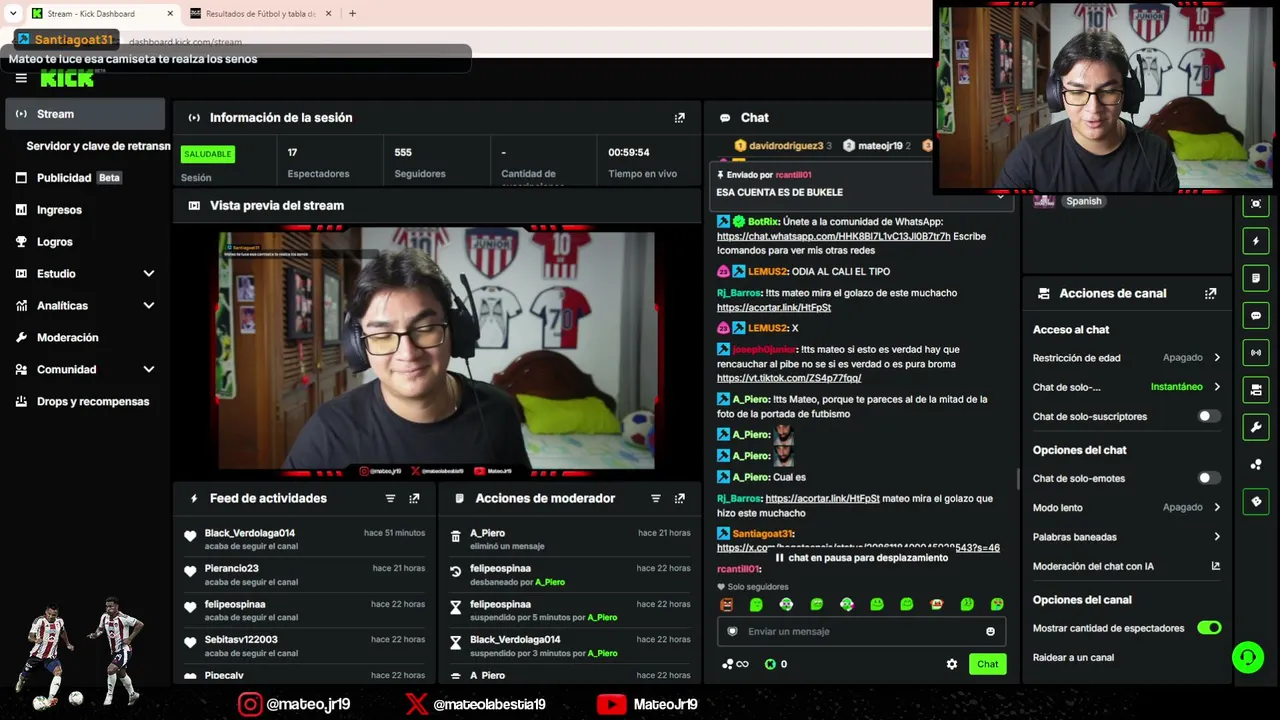Click the Spanish language tag
Screen dimensions: 1280x720
[x=1084, y=201]
